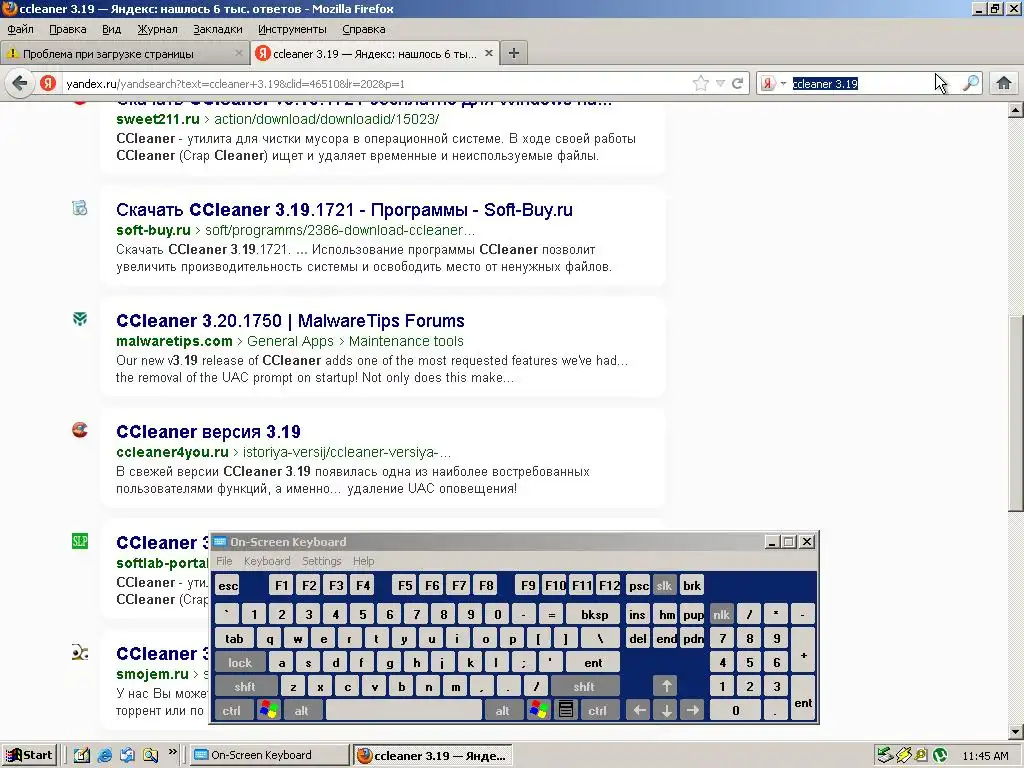Click the down arrow key on keyboard
Image resolution: width=1024 pixels, height=768 pixels.
point(666,711)
